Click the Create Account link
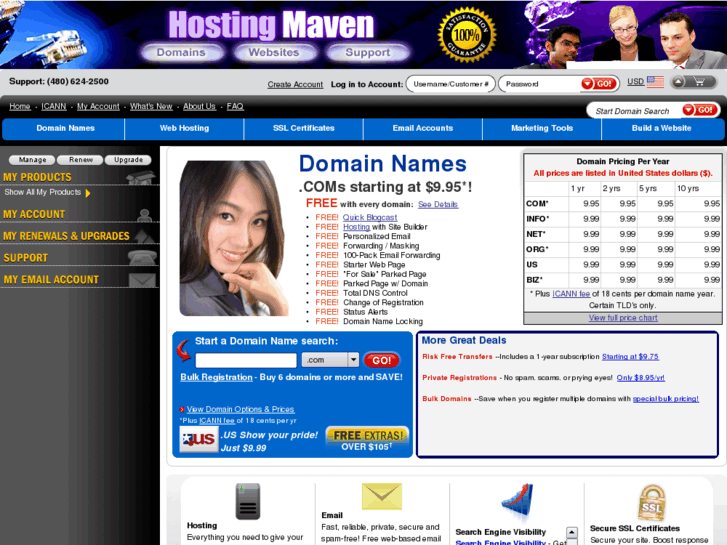Screen dimensions: 727x545 tap(295, 84)
